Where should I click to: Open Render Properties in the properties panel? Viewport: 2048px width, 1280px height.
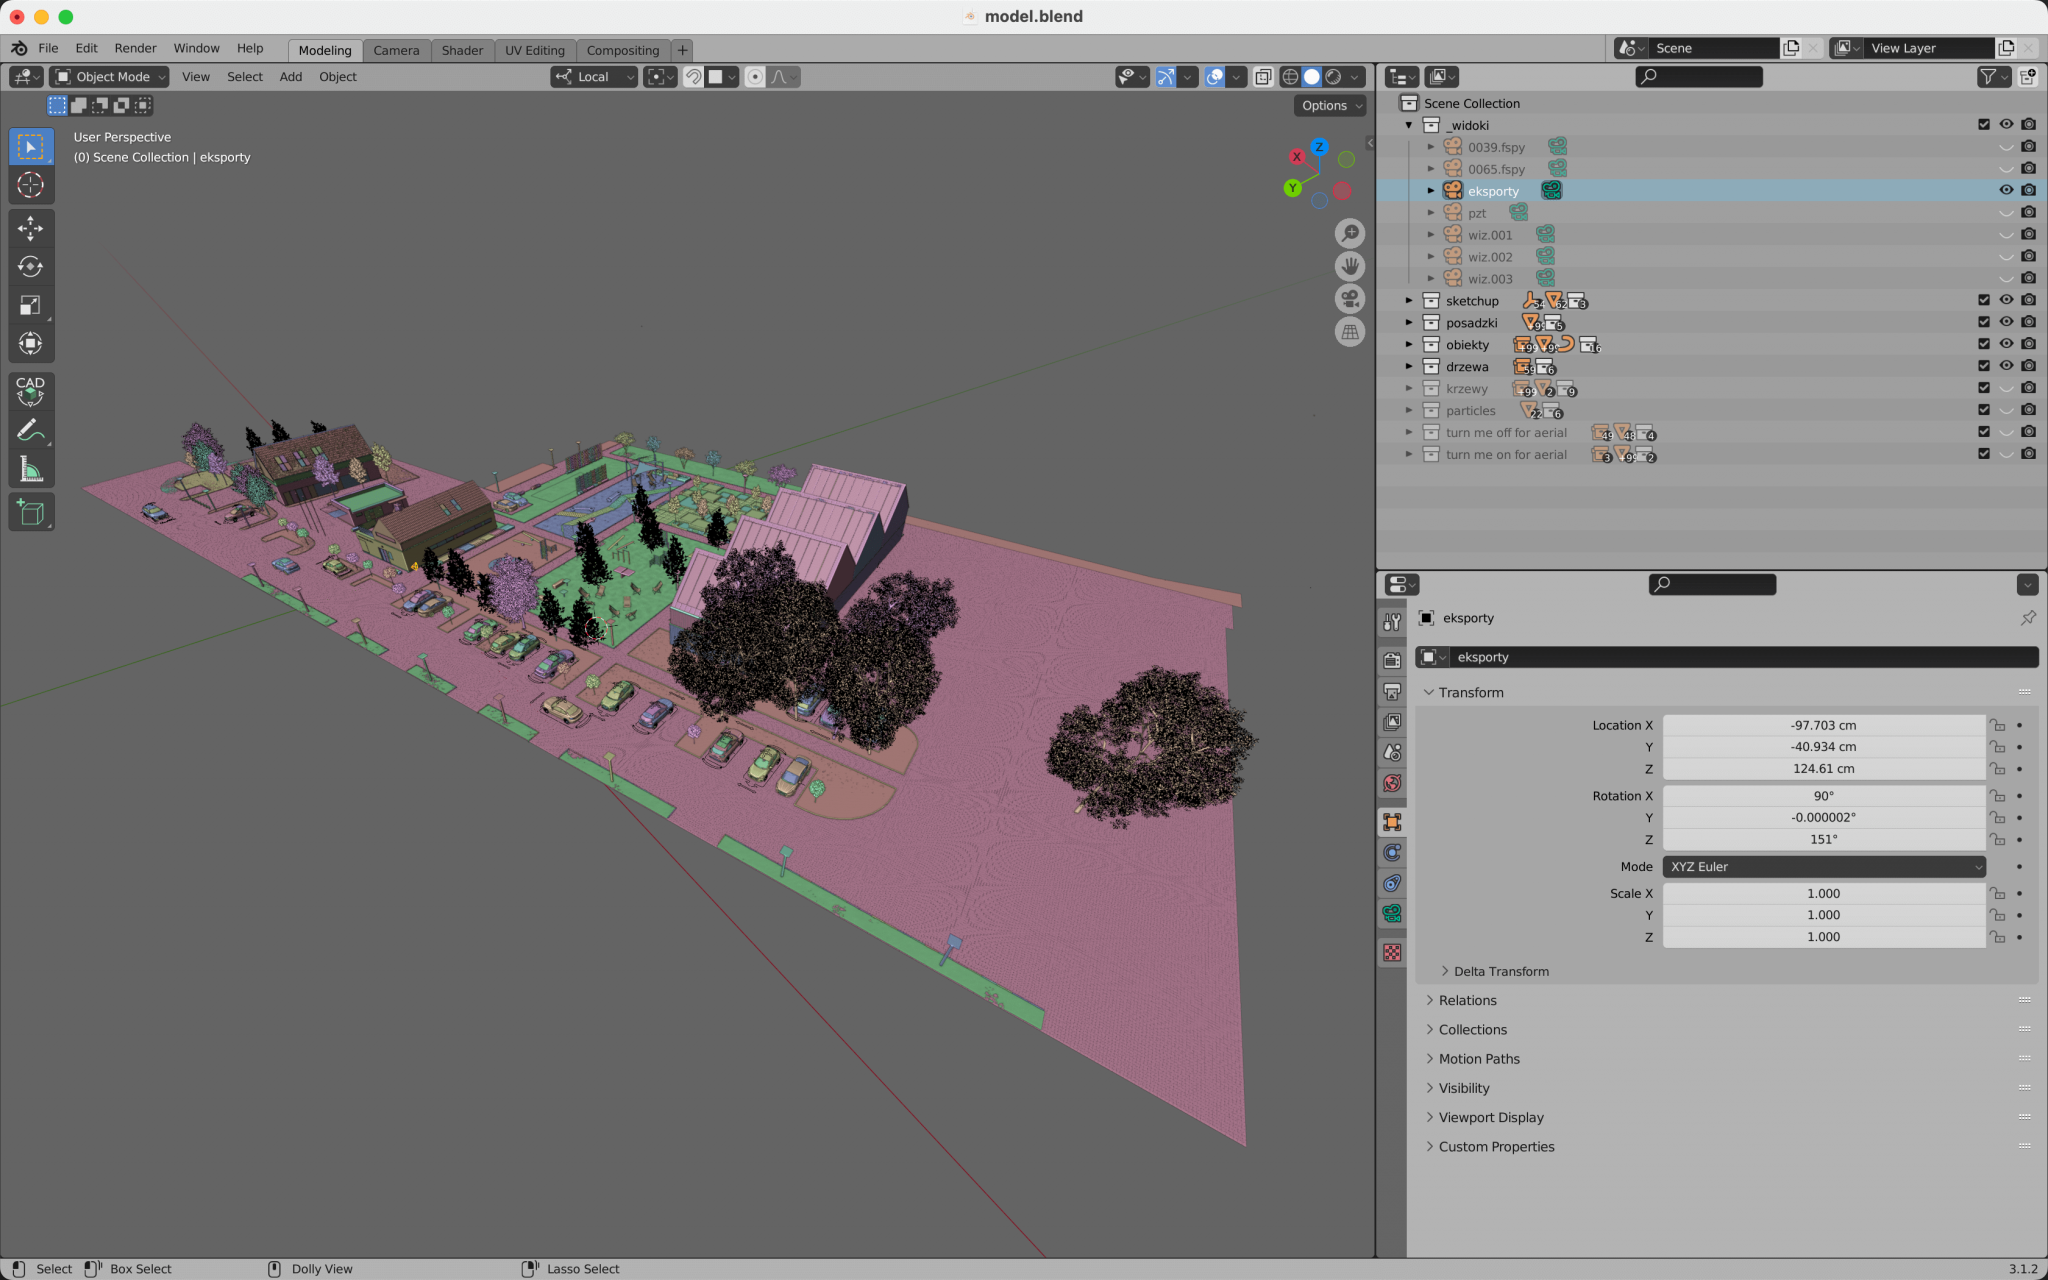coord(1391,660)
